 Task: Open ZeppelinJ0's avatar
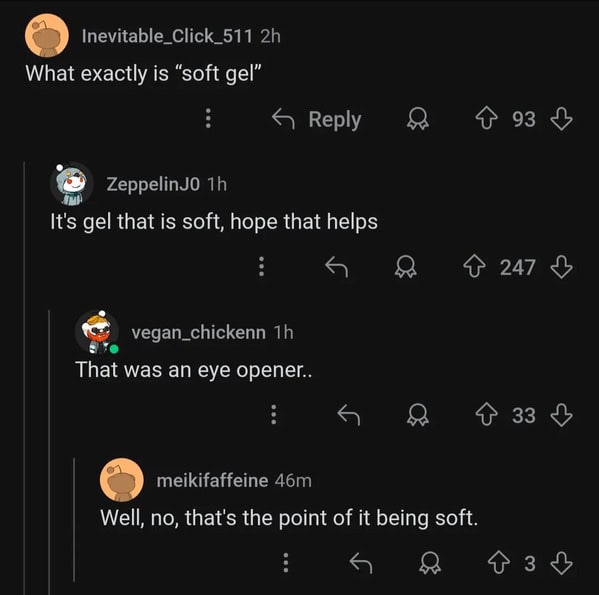click(71, 184)
